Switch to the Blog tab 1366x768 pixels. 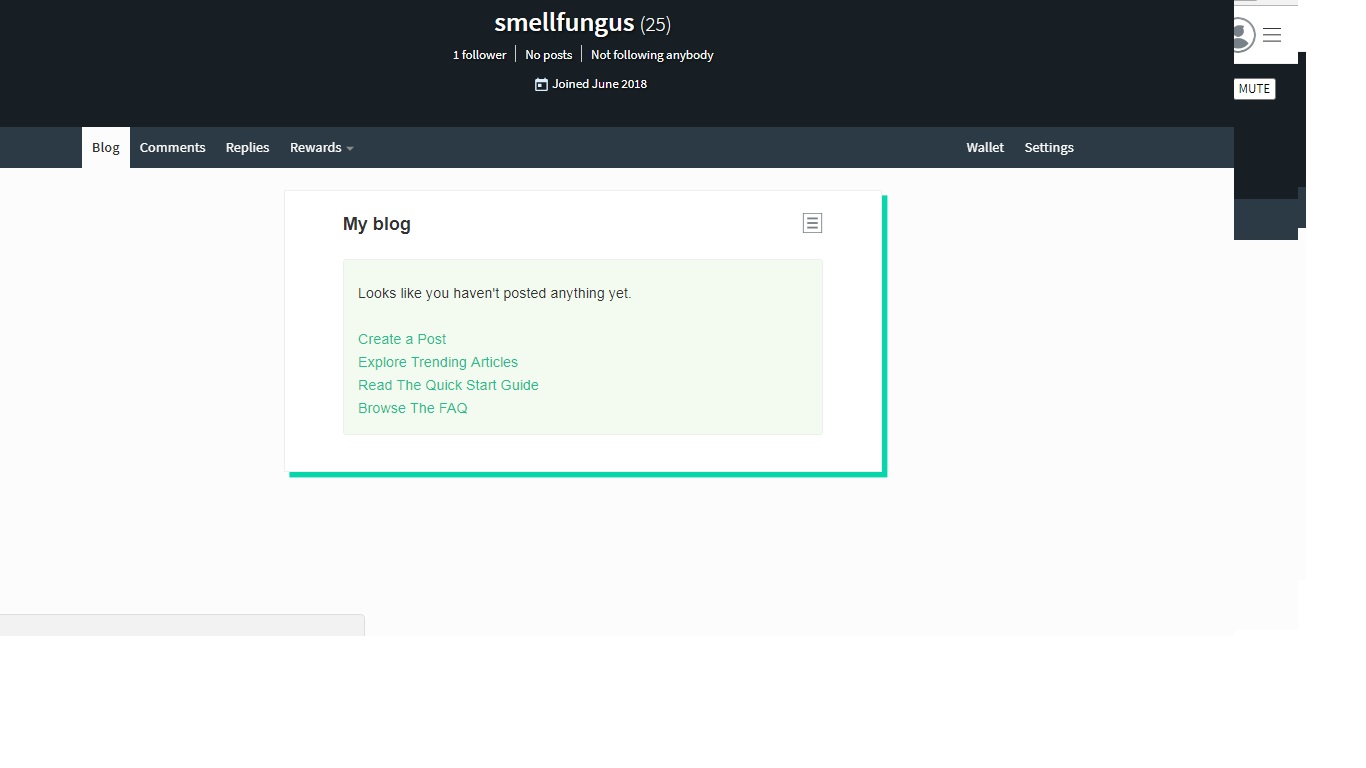pos(106,147)
